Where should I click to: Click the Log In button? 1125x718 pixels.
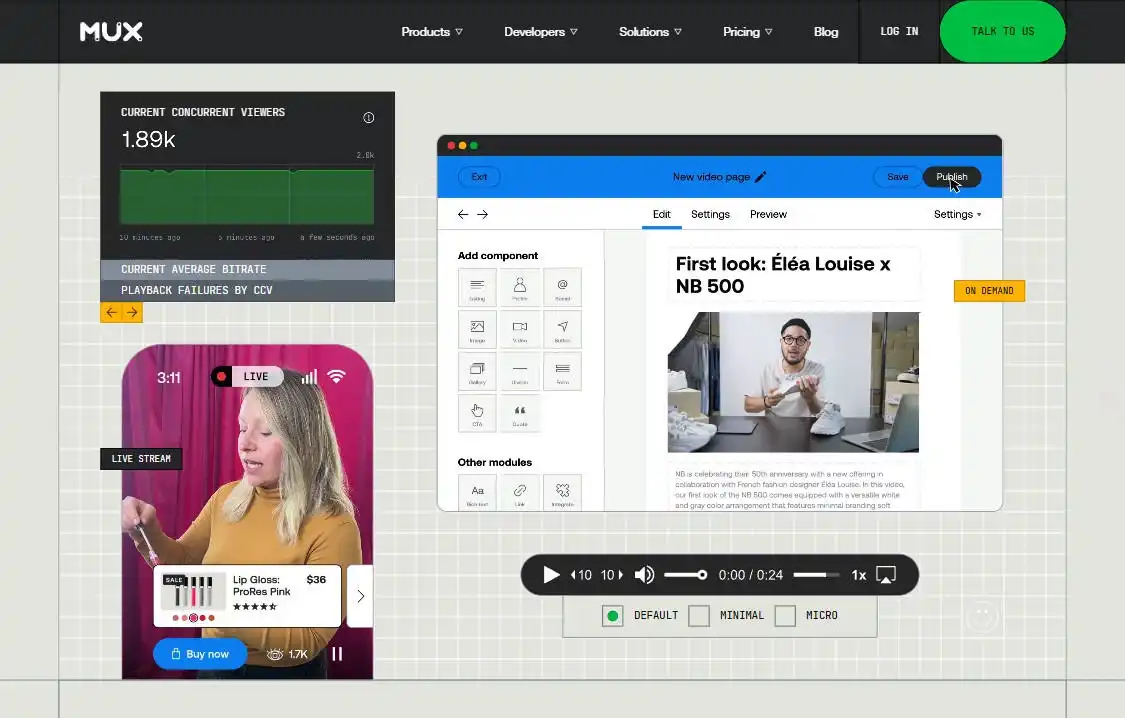pyautogui.click(x=899, y=32)
